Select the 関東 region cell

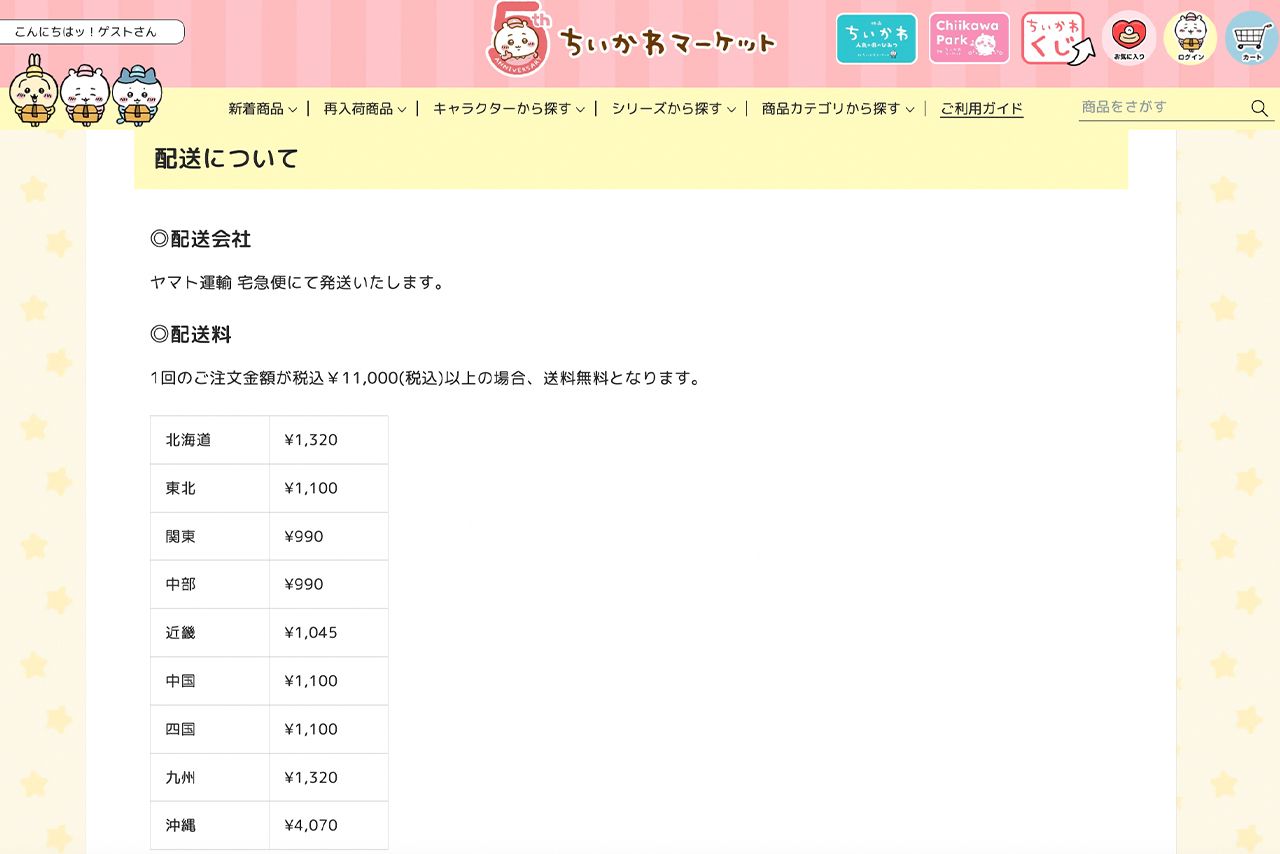click(210, 536)
